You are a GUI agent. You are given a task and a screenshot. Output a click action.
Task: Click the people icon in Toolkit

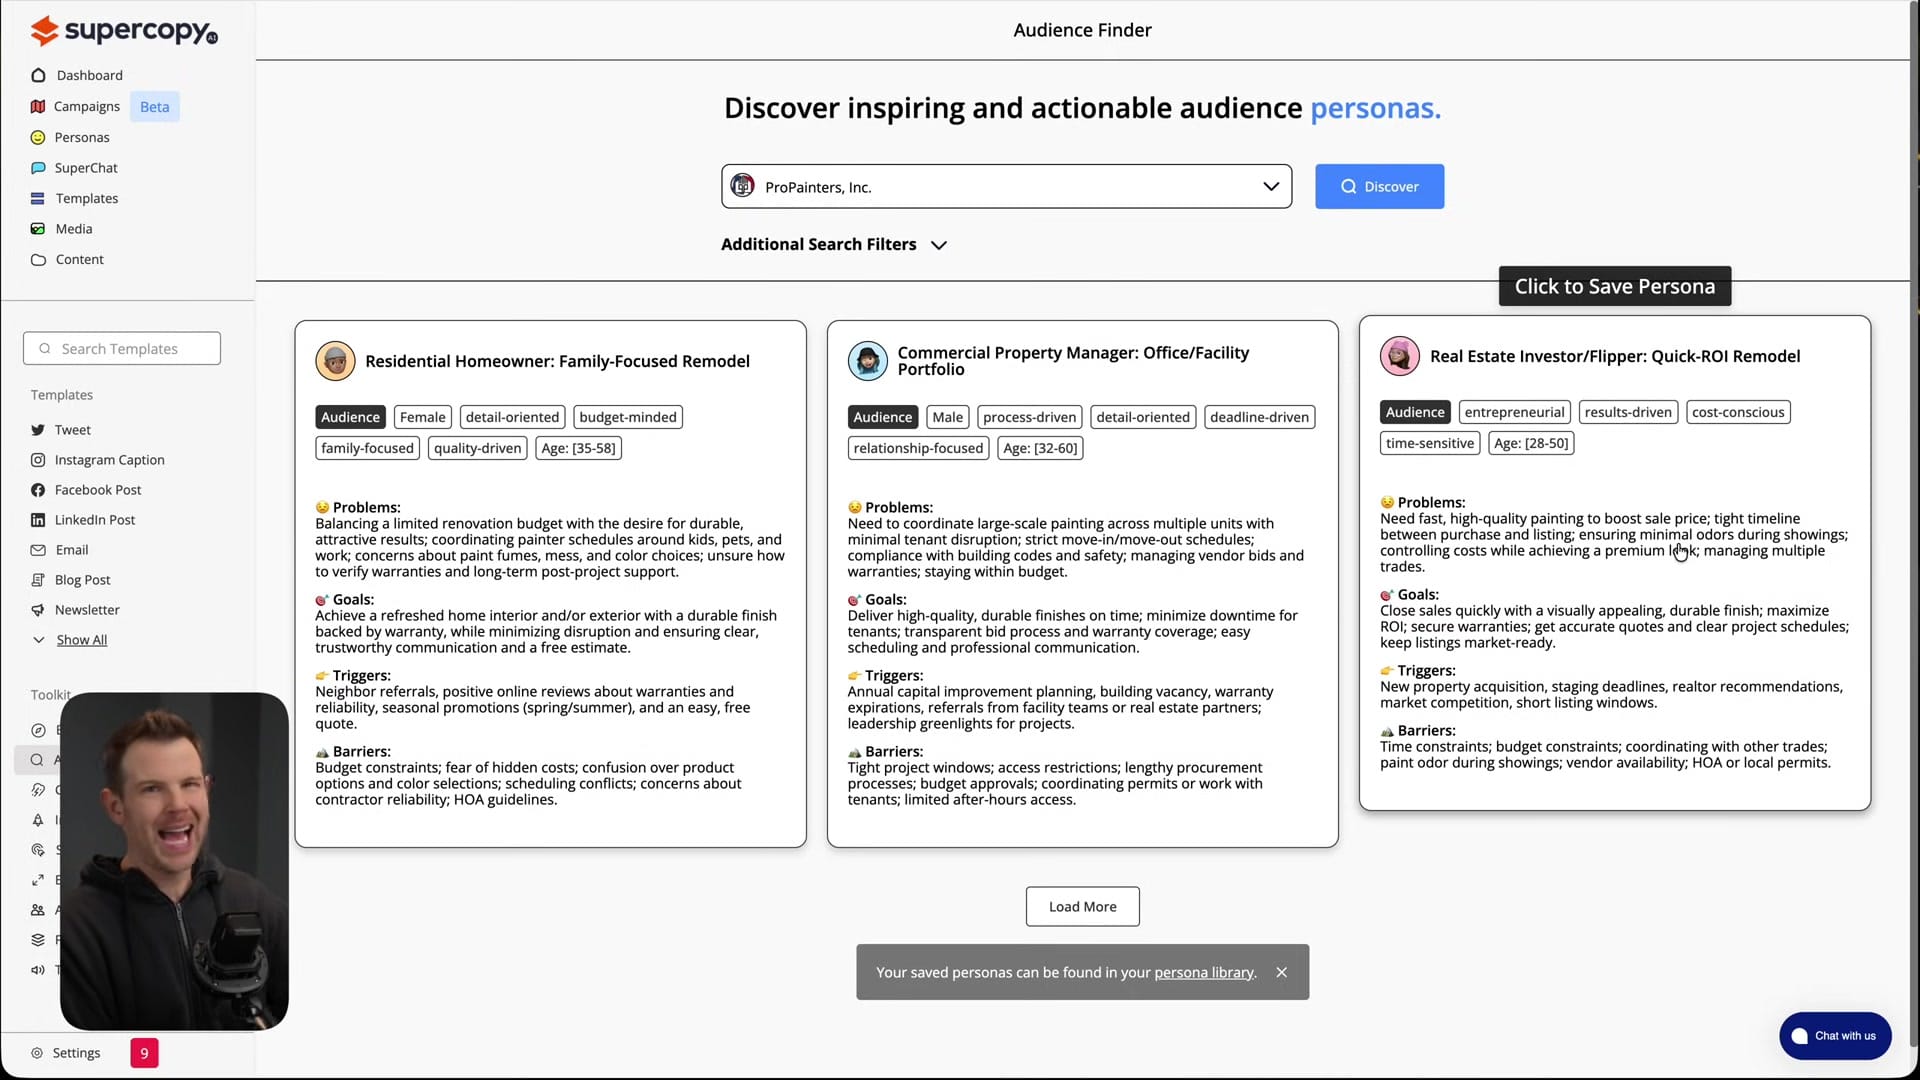(x=38, y=910)
